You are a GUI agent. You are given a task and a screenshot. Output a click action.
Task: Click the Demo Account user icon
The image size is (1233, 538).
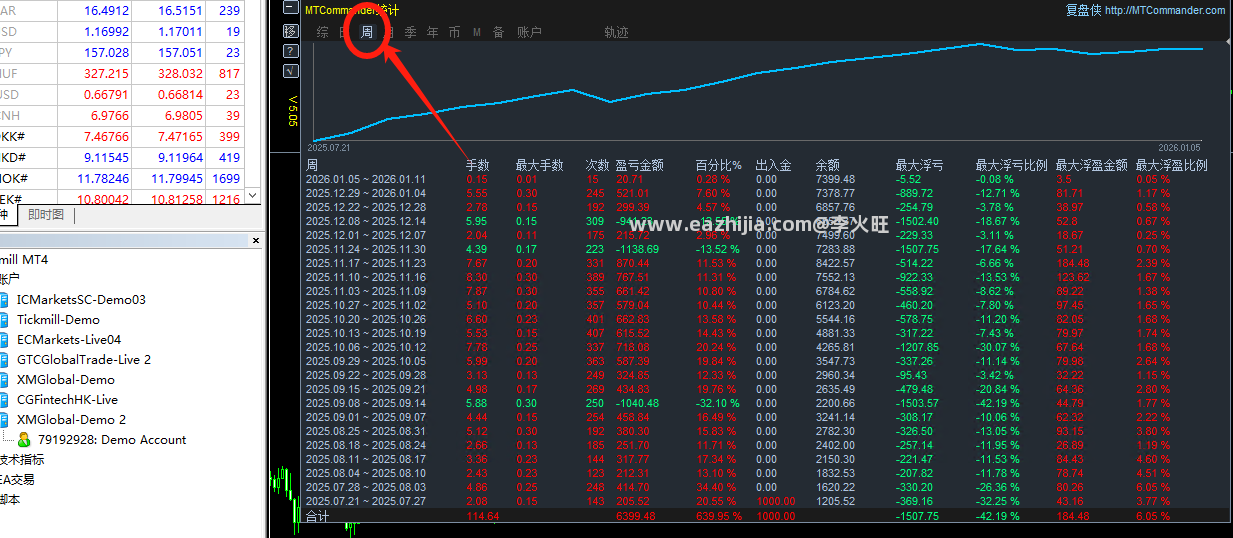tap(24, 439)
